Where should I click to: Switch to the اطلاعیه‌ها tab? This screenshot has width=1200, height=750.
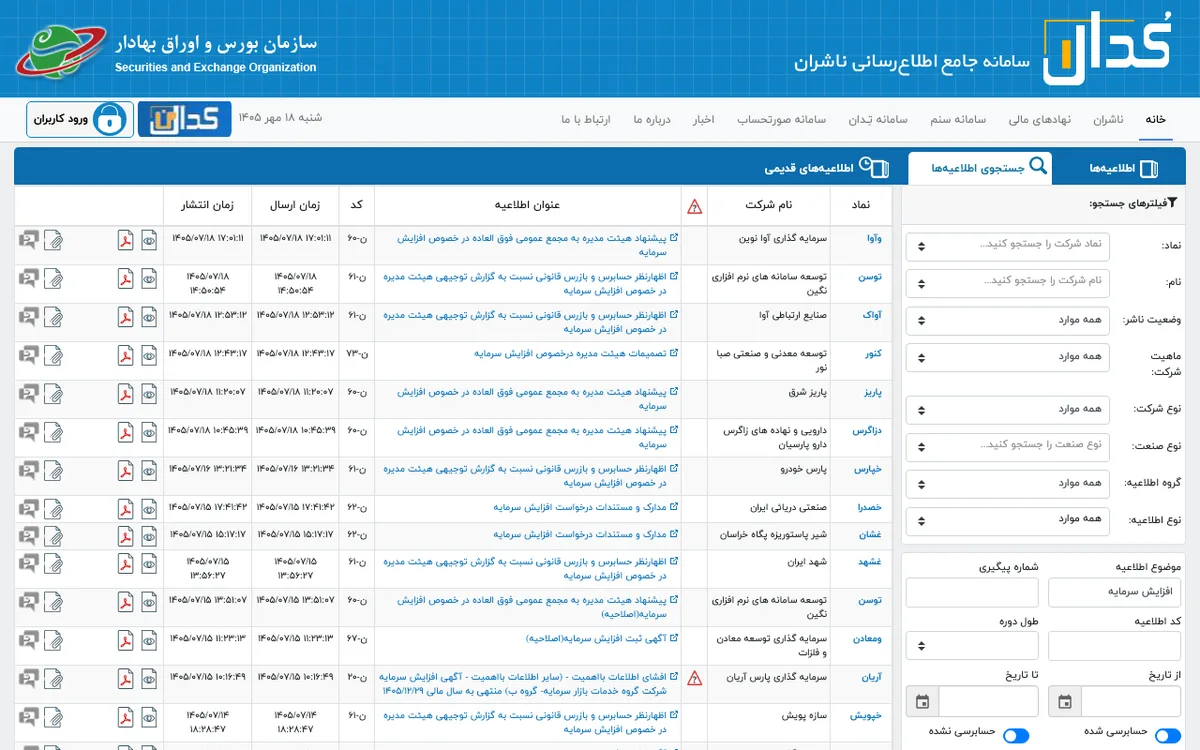(x=1122, y=168)
